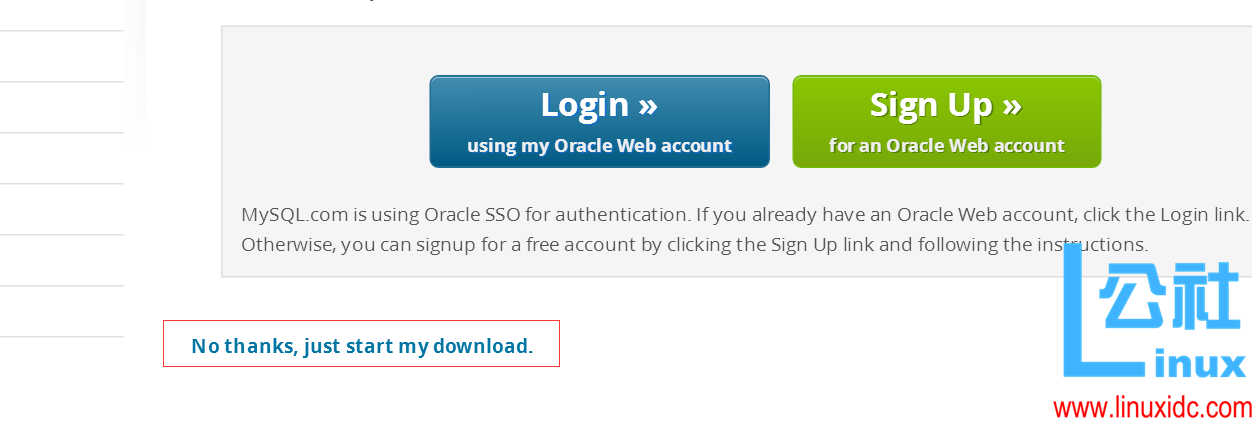1252x433 pixels.
Task: Click the green Sign Up button
Action: click(x=946, y=121)
